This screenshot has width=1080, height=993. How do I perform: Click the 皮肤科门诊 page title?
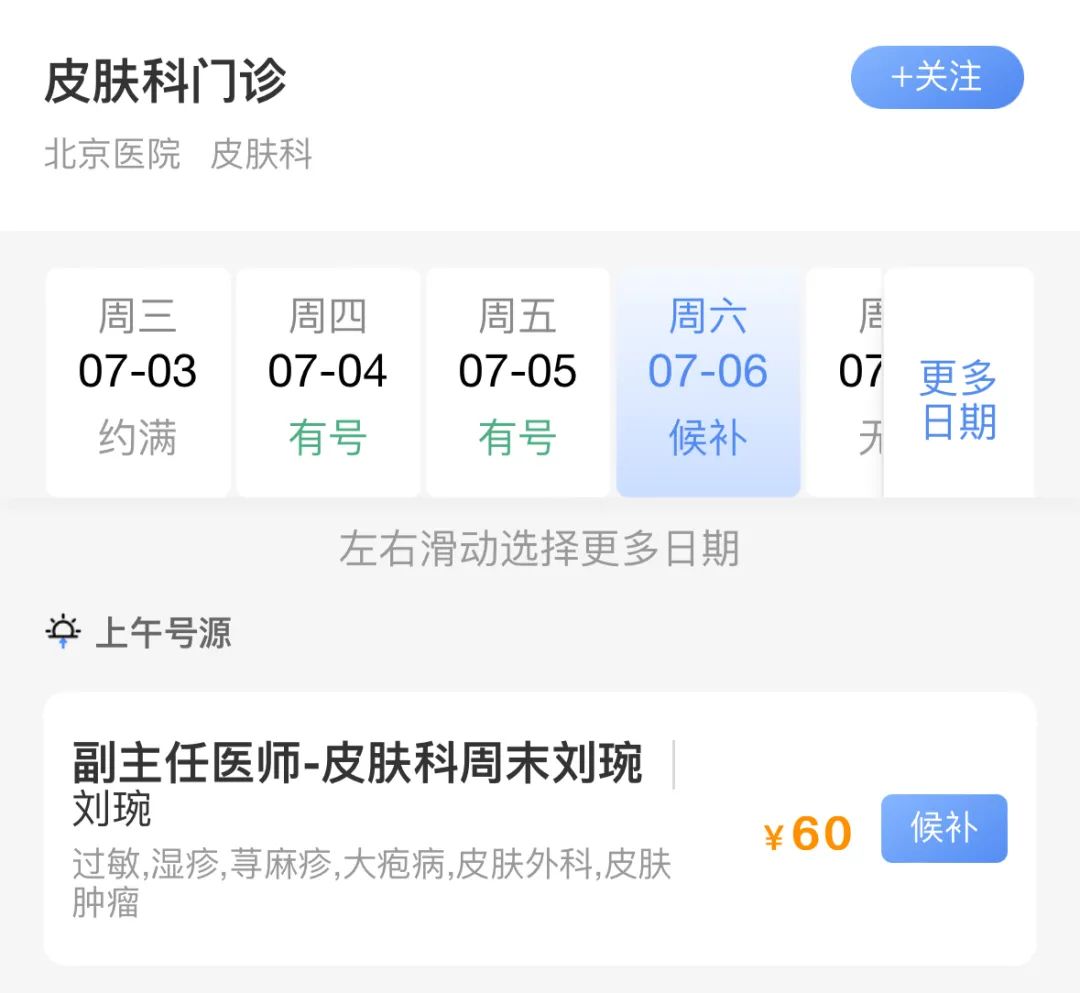pyautogui.click(x=165, y=81)
